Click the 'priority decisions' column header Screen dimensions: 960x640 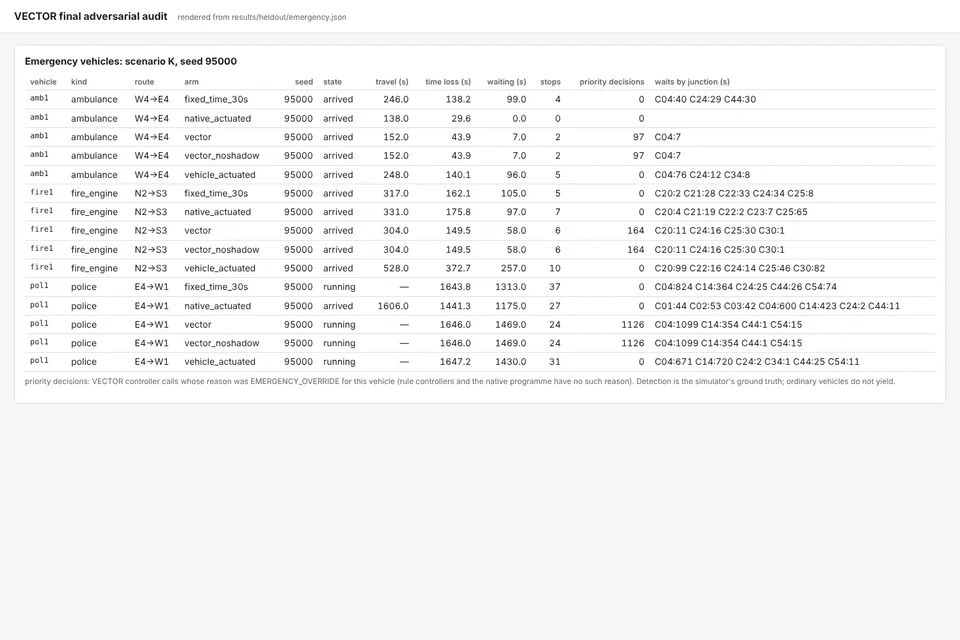(x=612, y=82)
